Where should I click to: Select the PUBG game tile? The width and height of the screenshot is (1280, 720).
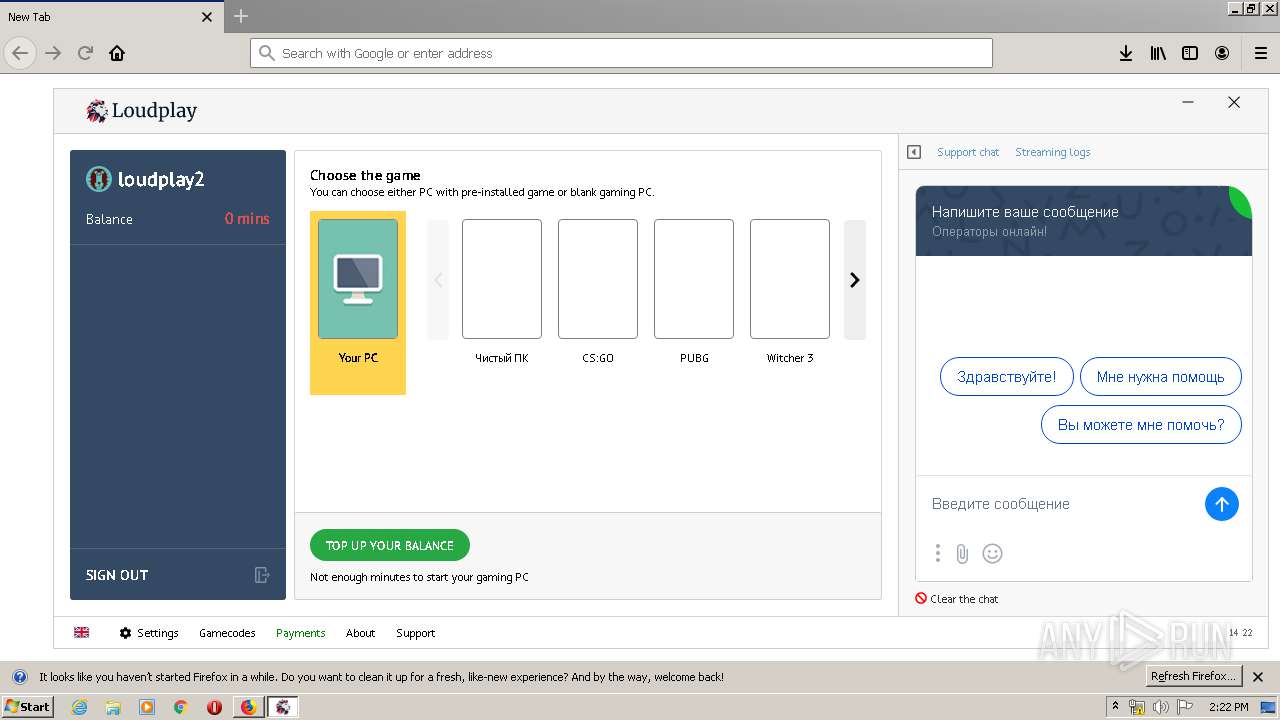pyautogui.click(x=694, y=279)
